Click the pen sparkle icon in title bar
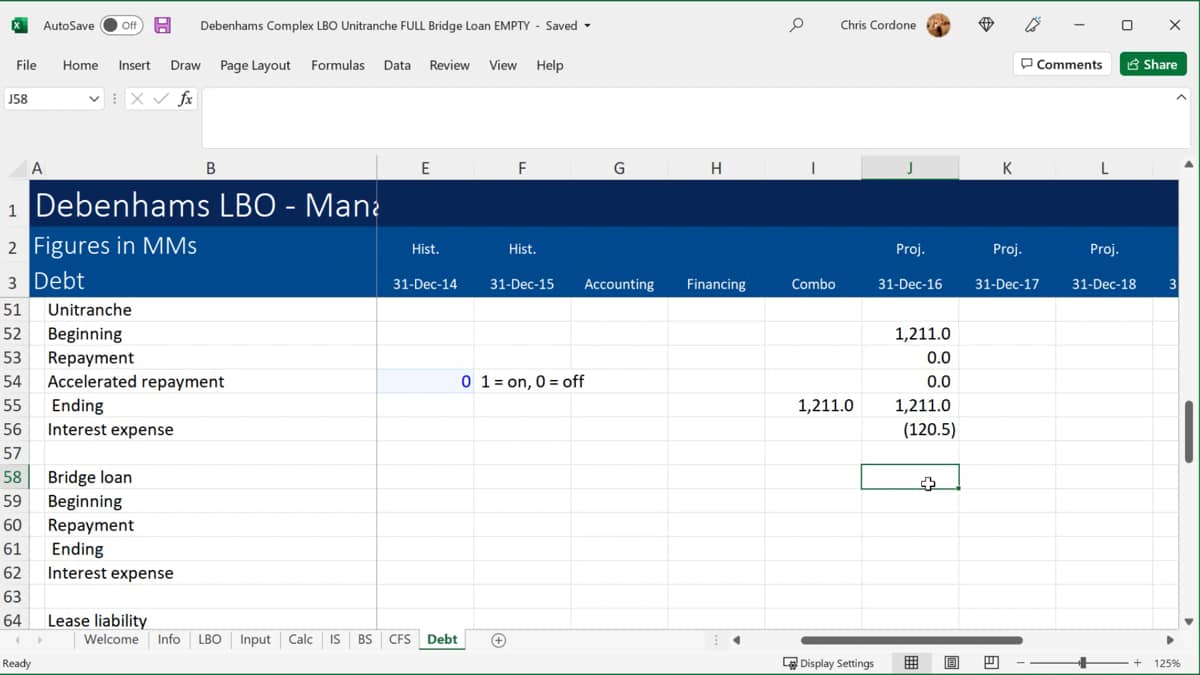The image size is (1200, 675). point(1033,25)
